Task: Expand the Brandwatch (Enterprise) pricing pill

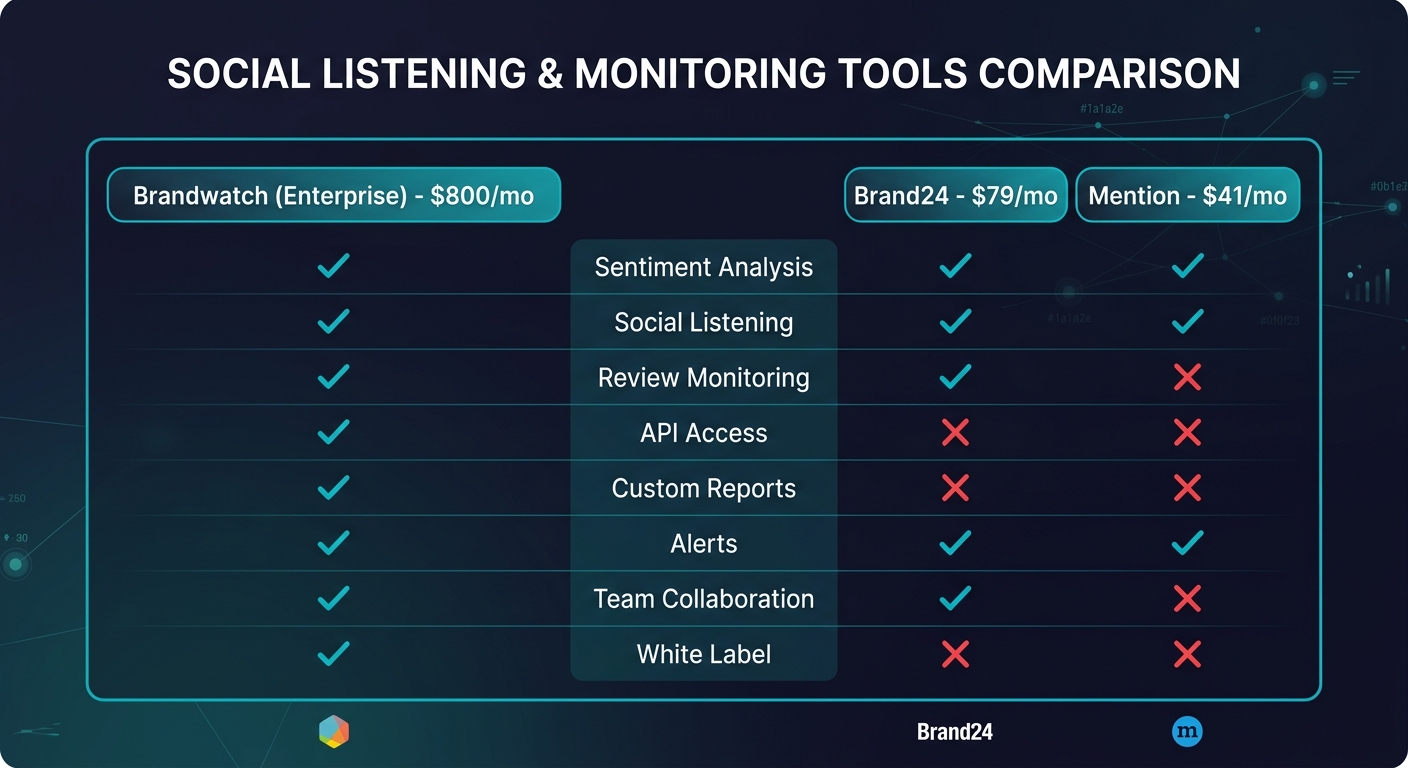Action: (333, 195)
